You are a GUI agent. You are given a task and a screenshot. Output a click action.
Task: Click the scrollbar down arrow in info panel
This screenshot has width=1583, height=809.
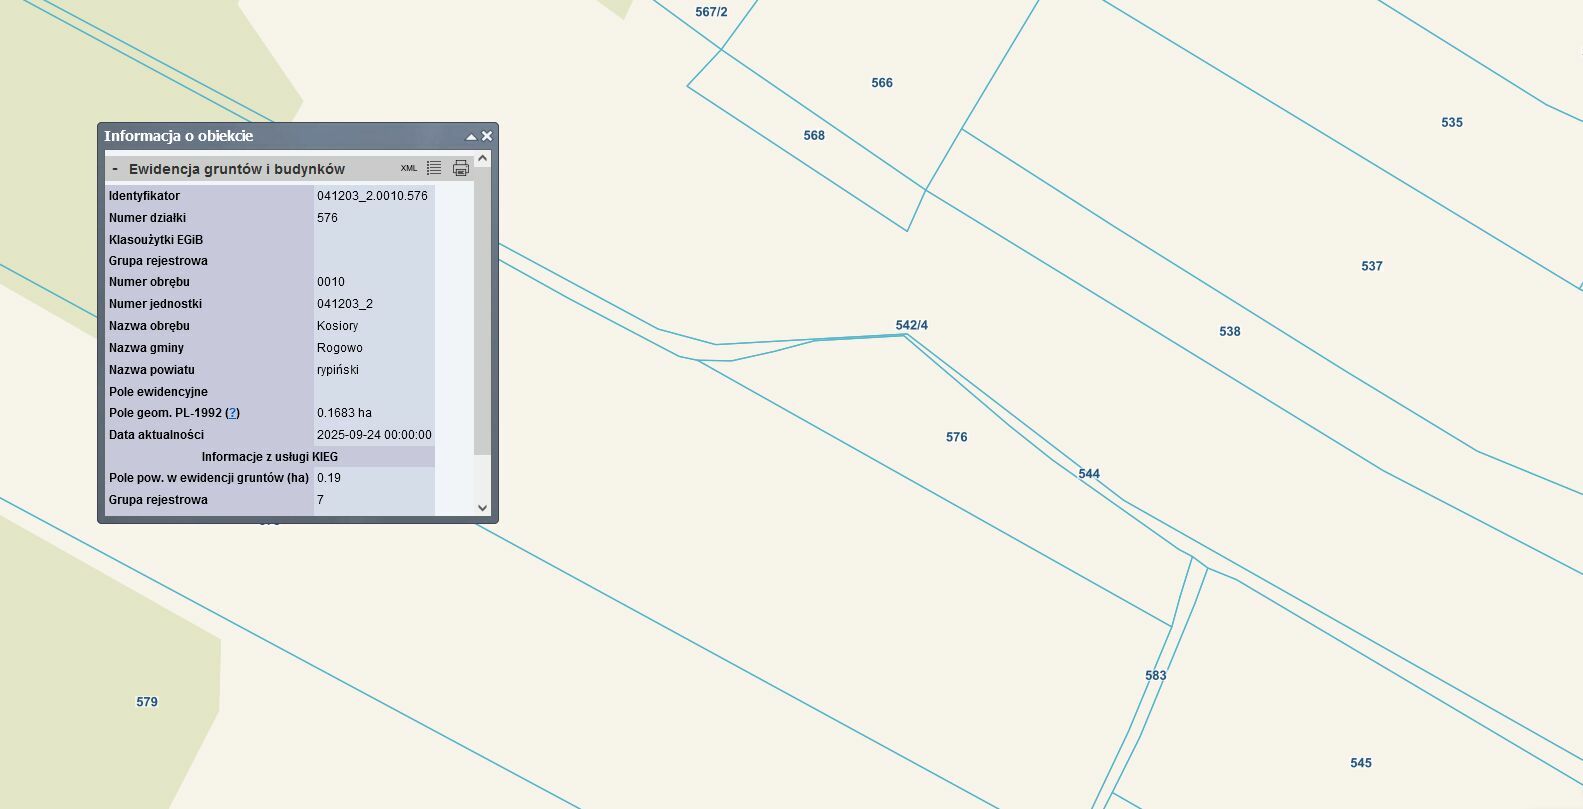pos(482,508)
